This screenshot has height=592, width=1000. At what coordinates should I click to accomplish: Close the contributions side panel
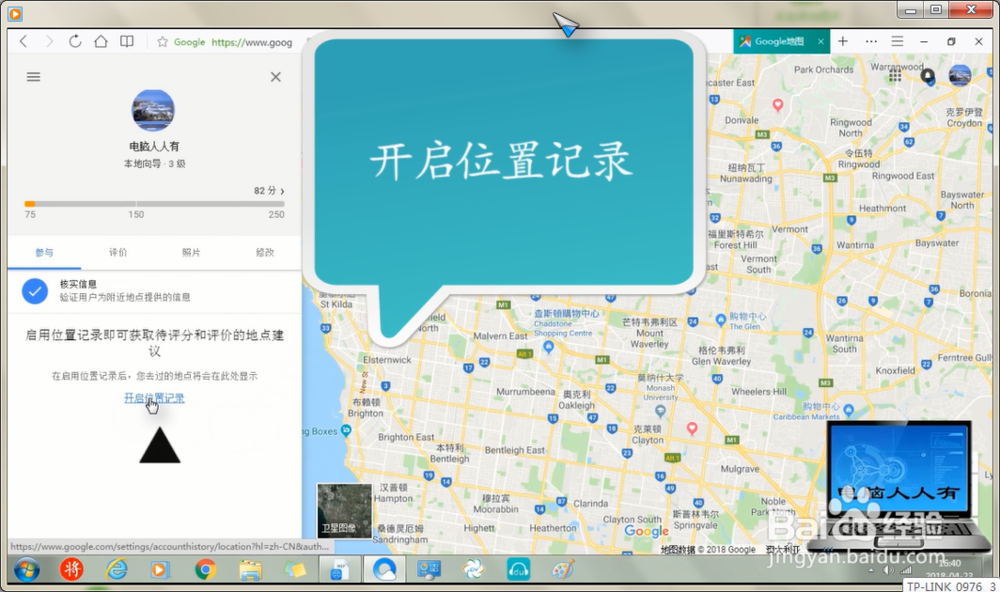(x=276, y=77)
